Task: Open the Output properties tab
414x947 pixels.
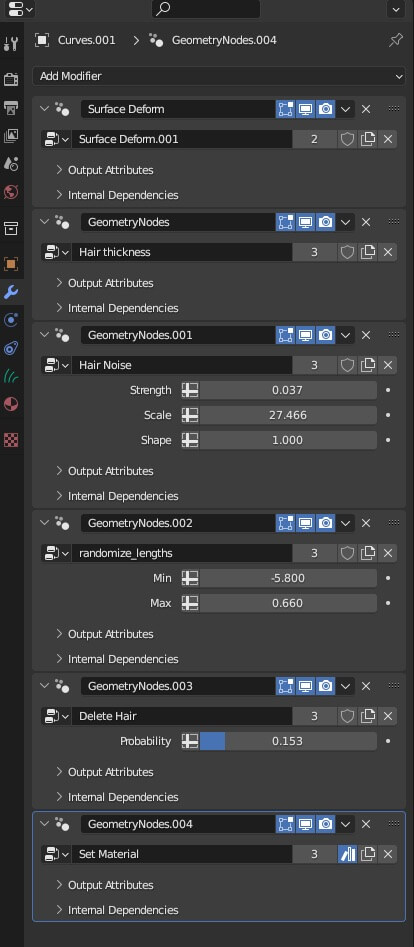Action: click(11, 108)
